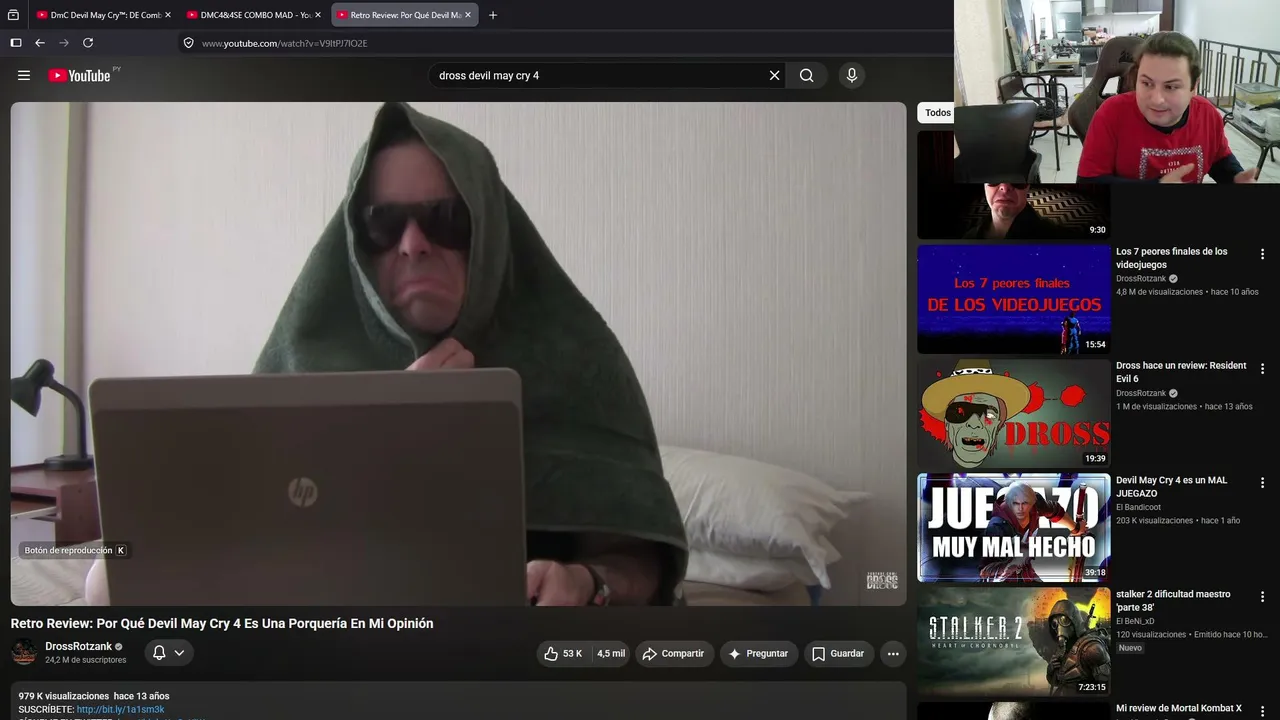This screenshot has width=1280, height=720.
Task: Visit El BeNi_xD channel under stalker video
Action: coord(1135,621)
